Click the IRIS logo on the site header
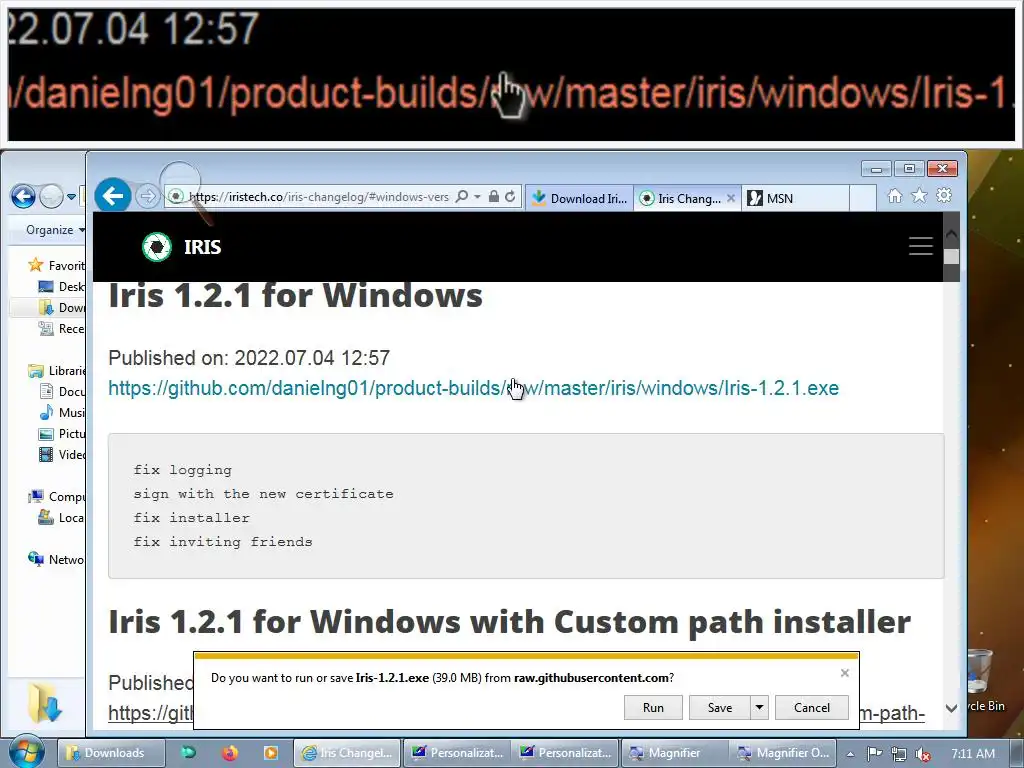Screen dimensions: 1024x768 click(x=182, y=247)
